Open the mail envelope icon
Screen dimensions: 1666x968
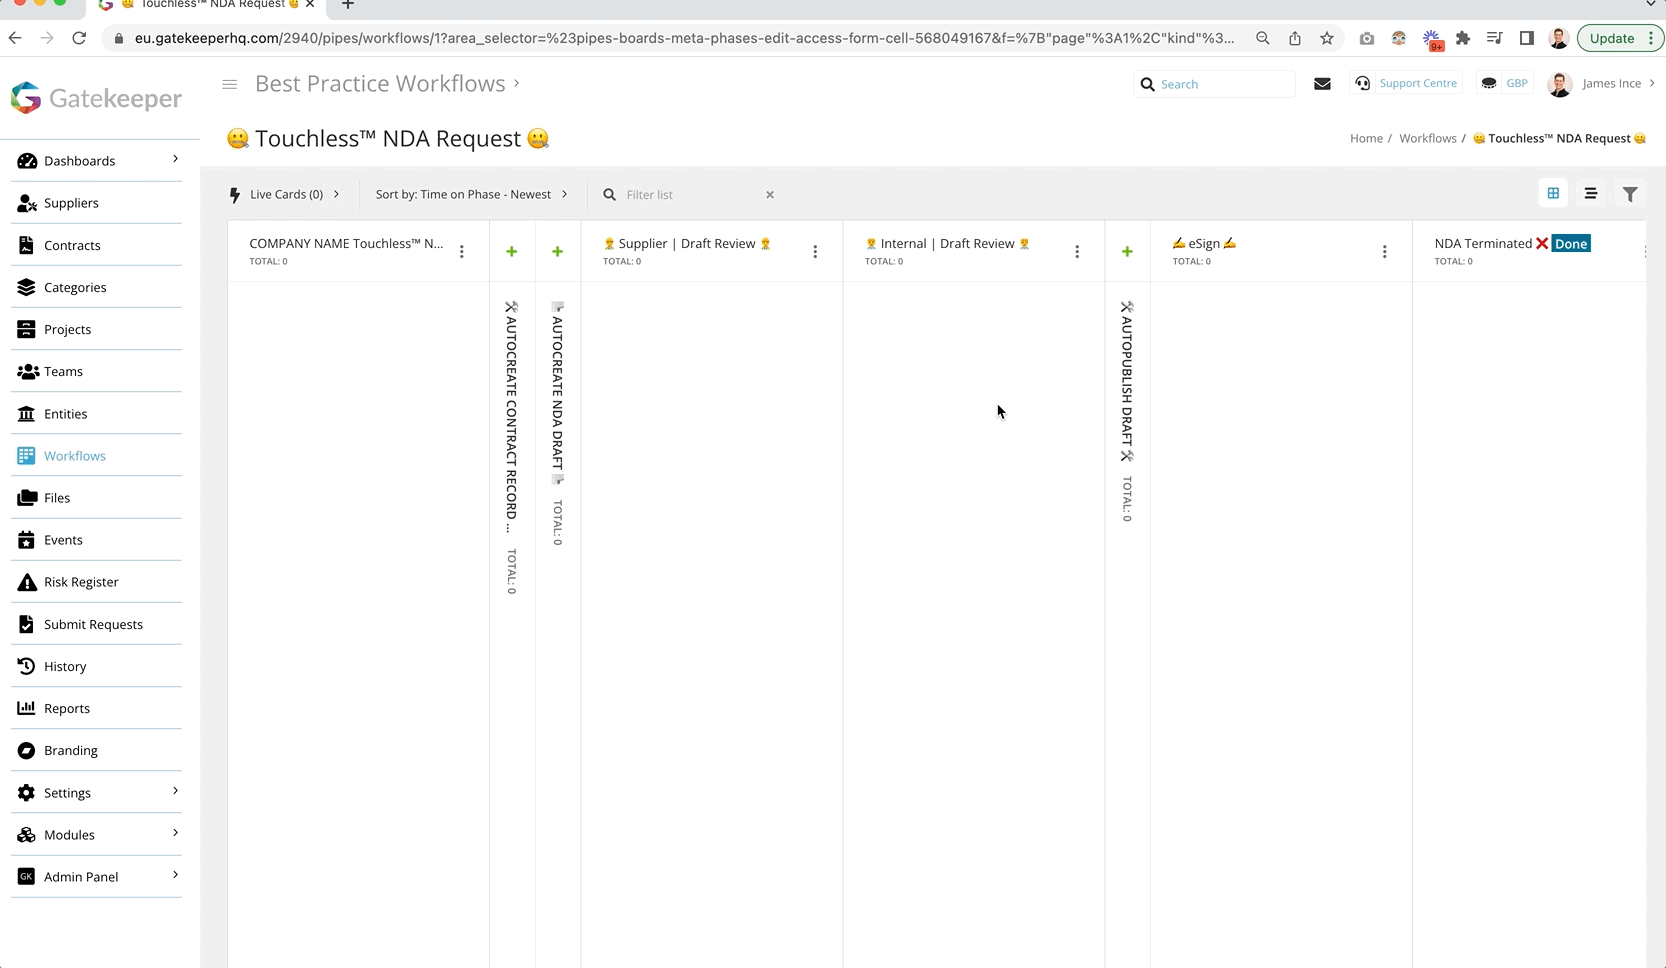1322,84
